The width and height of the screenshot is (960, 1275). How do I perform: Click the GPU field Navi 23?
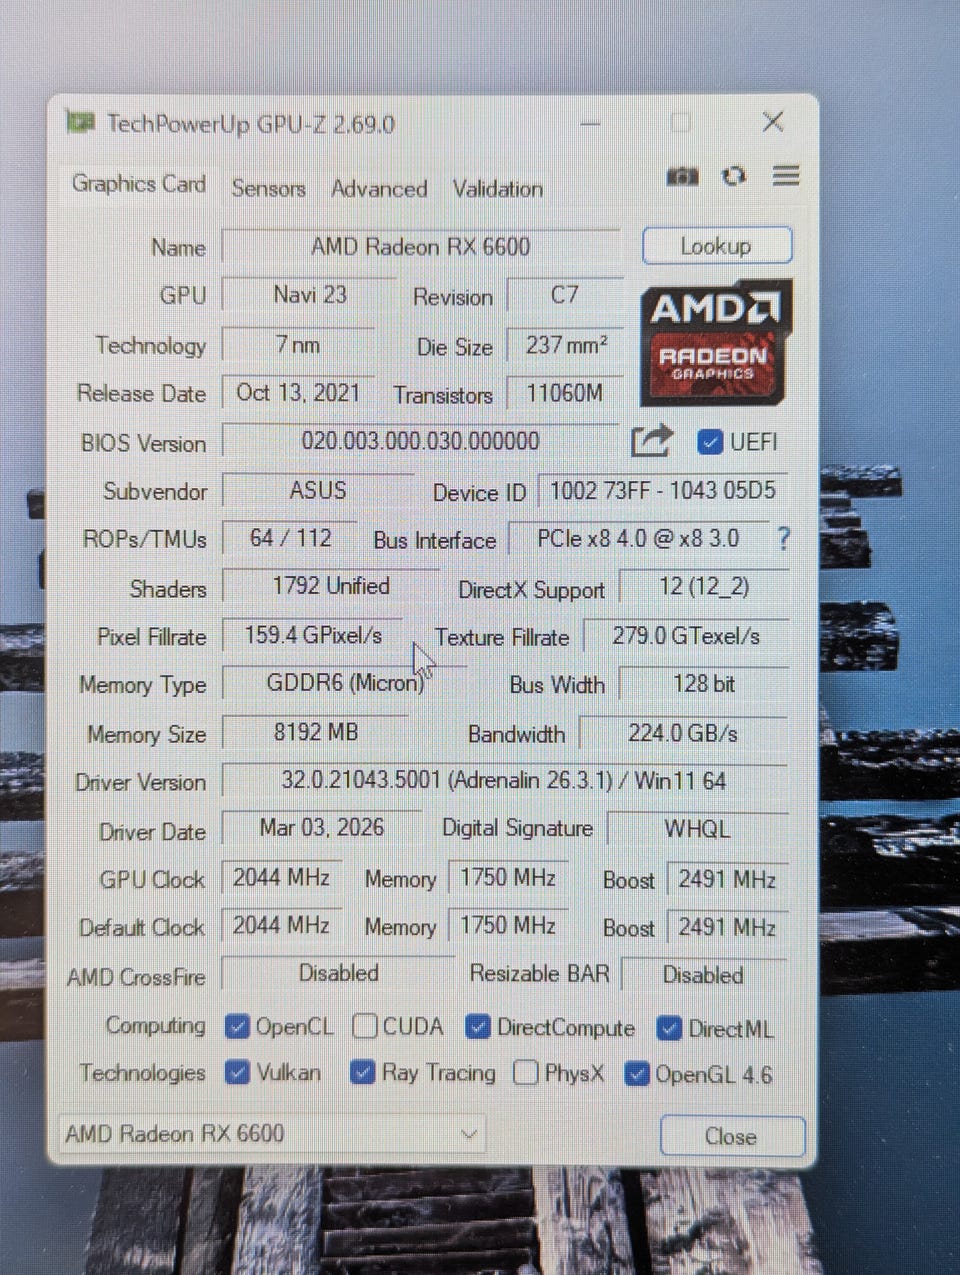pyautogui.click(x=309, y=295)
